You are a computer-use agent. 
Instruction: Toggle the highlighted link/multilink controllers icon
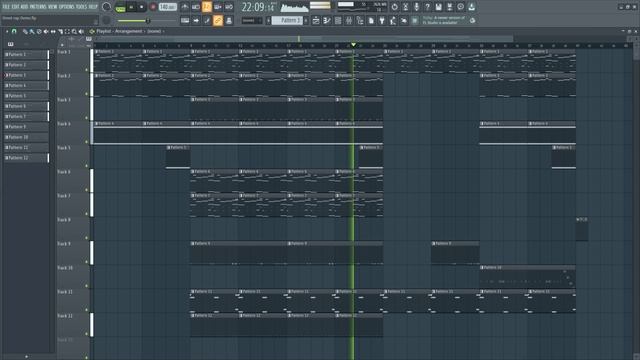pos(218,20)
